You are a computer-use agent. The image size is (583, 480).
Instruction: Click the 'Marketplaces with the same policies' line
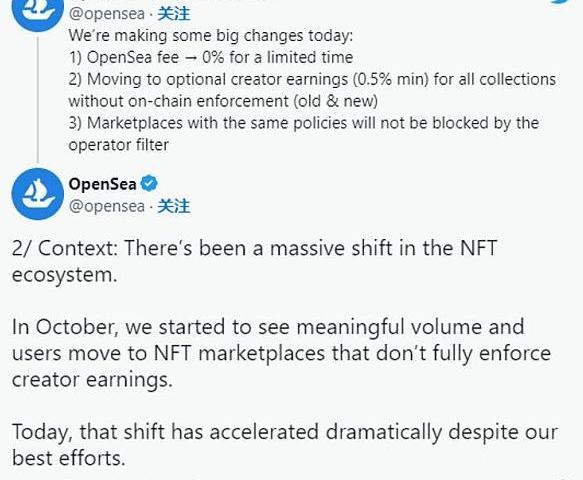point(304,123)
